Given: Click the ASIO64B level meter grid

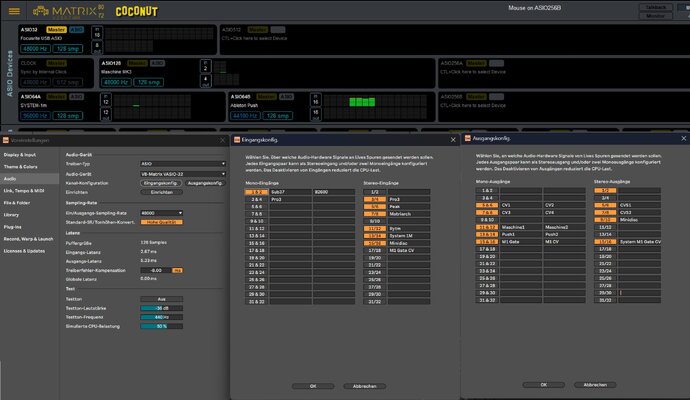Looking at the screenshot, I should 375,107.
